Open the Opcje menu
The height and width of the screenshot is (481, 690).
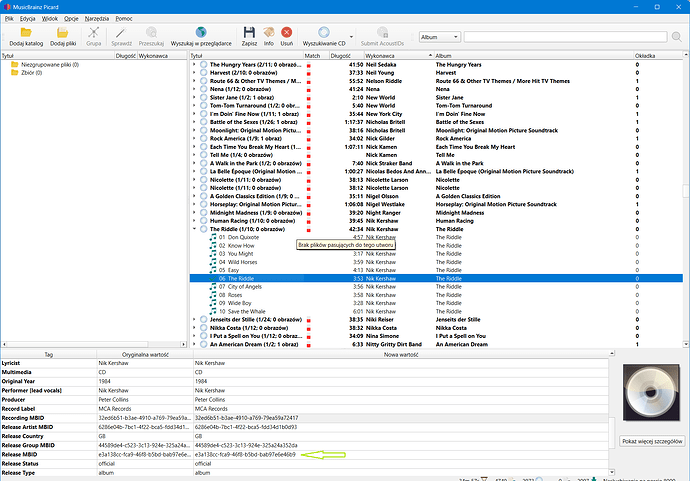pos(71,18)
